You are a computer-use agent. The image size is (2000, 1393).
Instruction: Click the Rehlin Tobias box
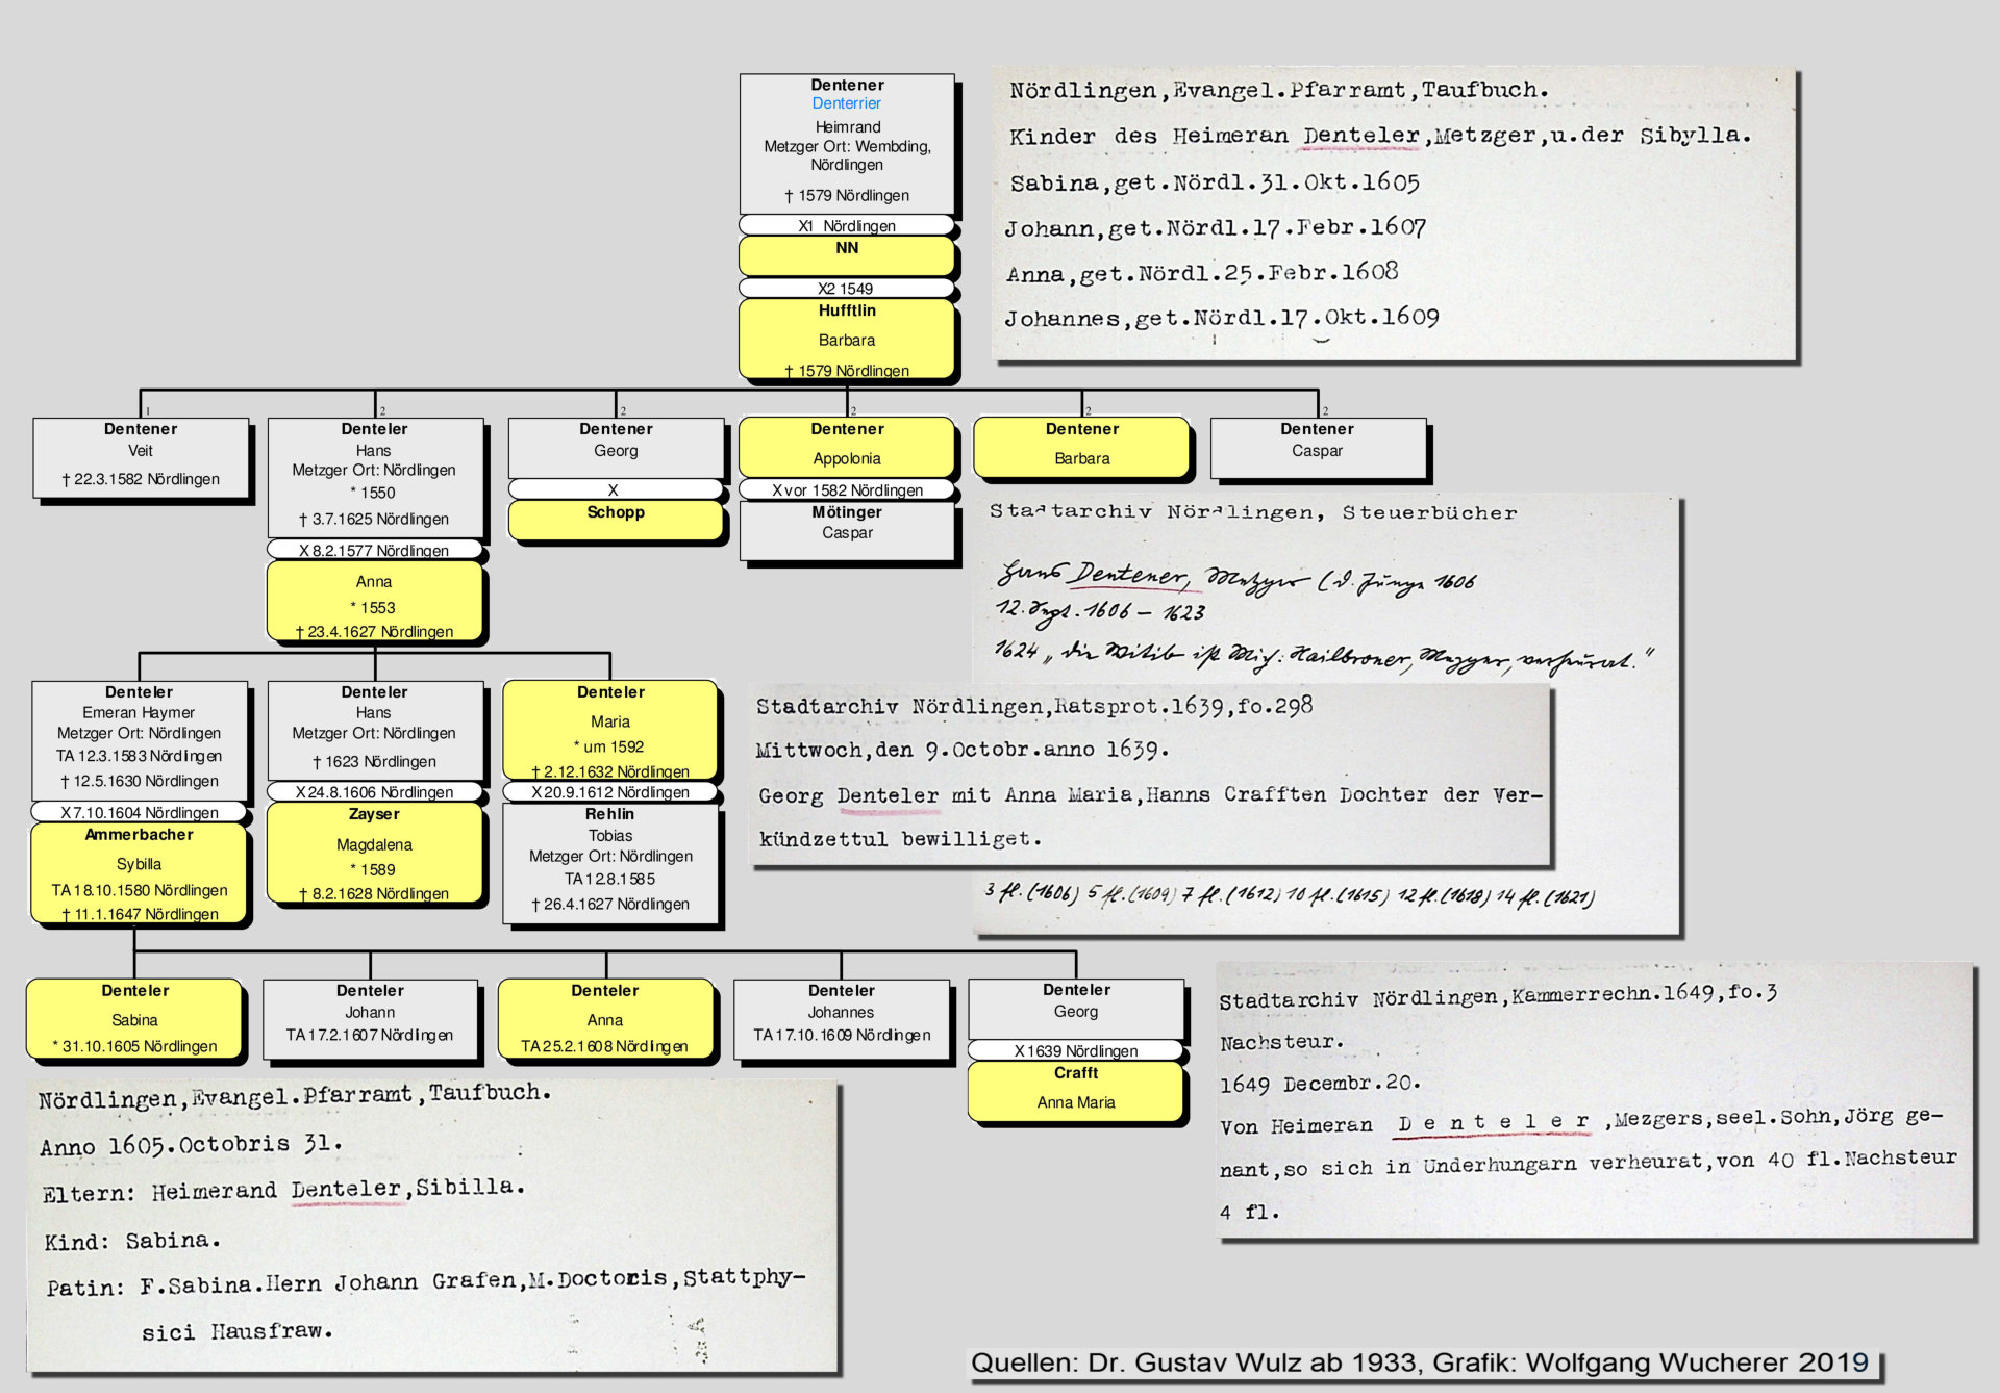pyautogui.click(x=610, y=862)
